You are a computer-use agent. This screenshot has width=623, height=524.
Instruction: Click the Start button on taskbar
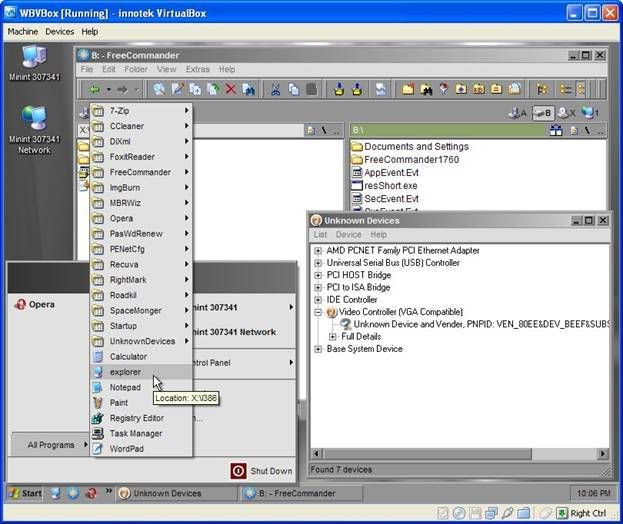pos(25,493)
